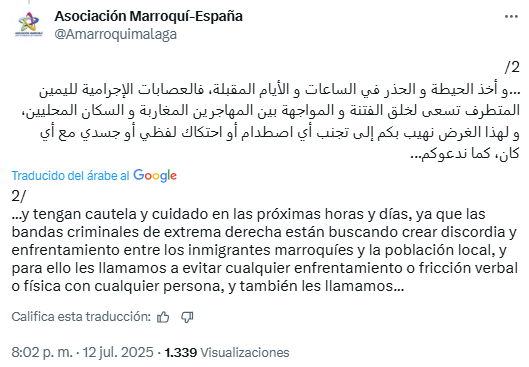The height and width of the screenshot is (367, 529).
Task: View the 1.339 Visualizaciones count
Action: coord(227,352)
